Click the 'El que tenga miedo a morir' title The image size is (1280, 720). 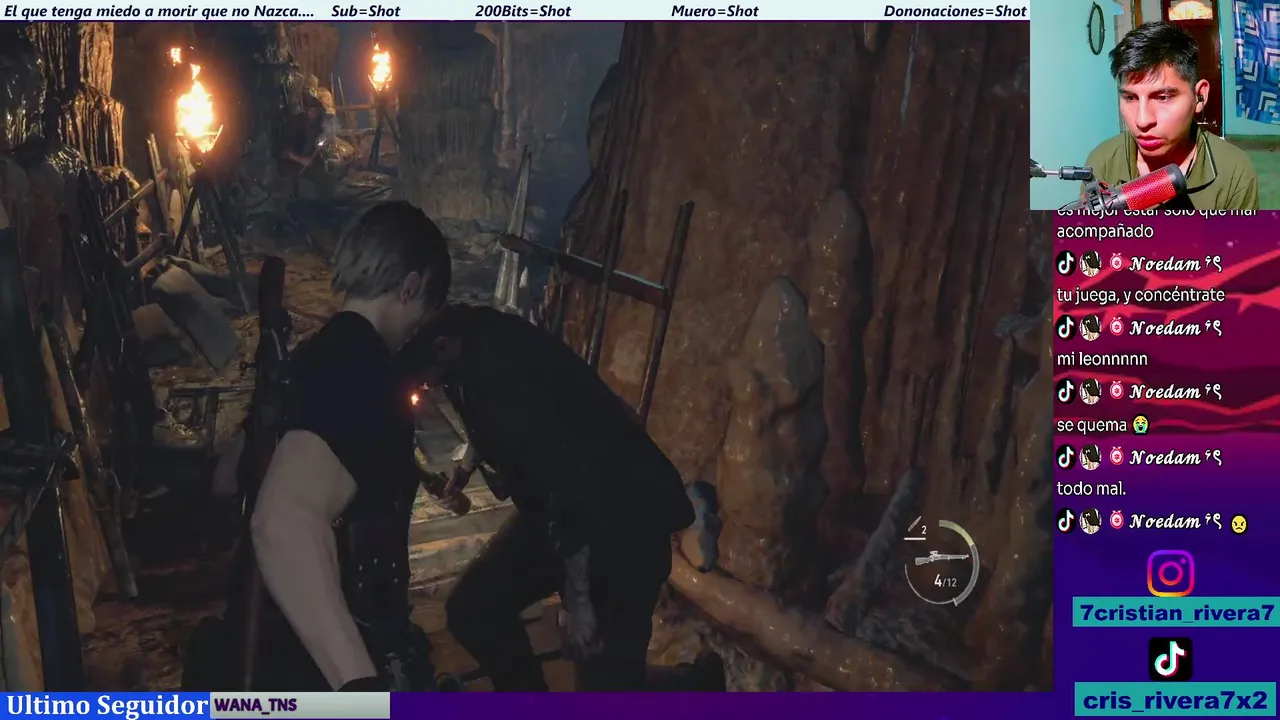click(159, 11)
